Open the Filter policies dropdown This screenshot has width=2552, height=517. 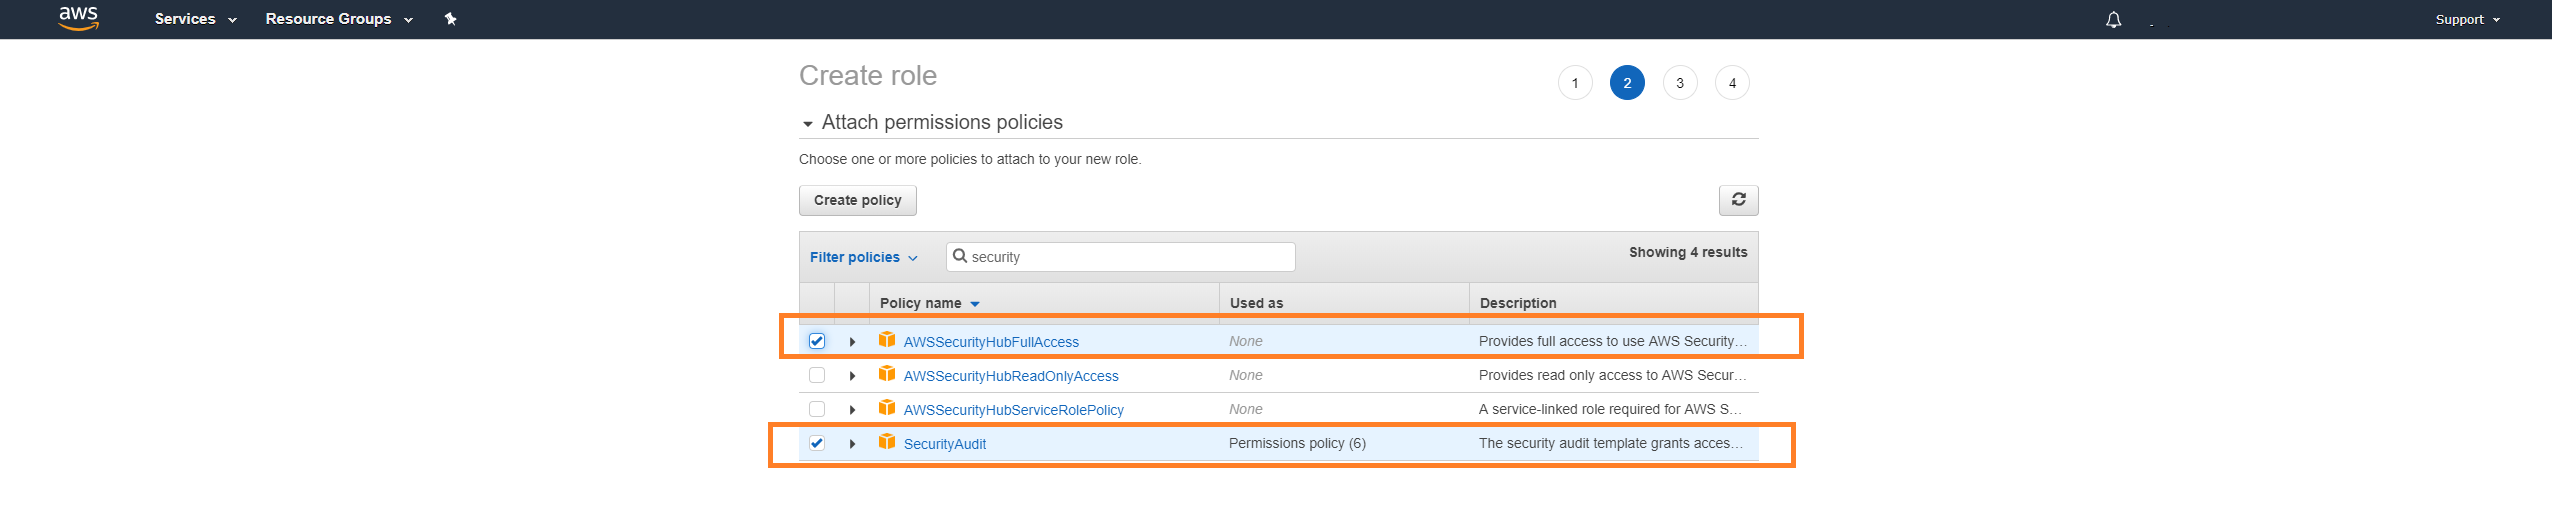(863, 257)
